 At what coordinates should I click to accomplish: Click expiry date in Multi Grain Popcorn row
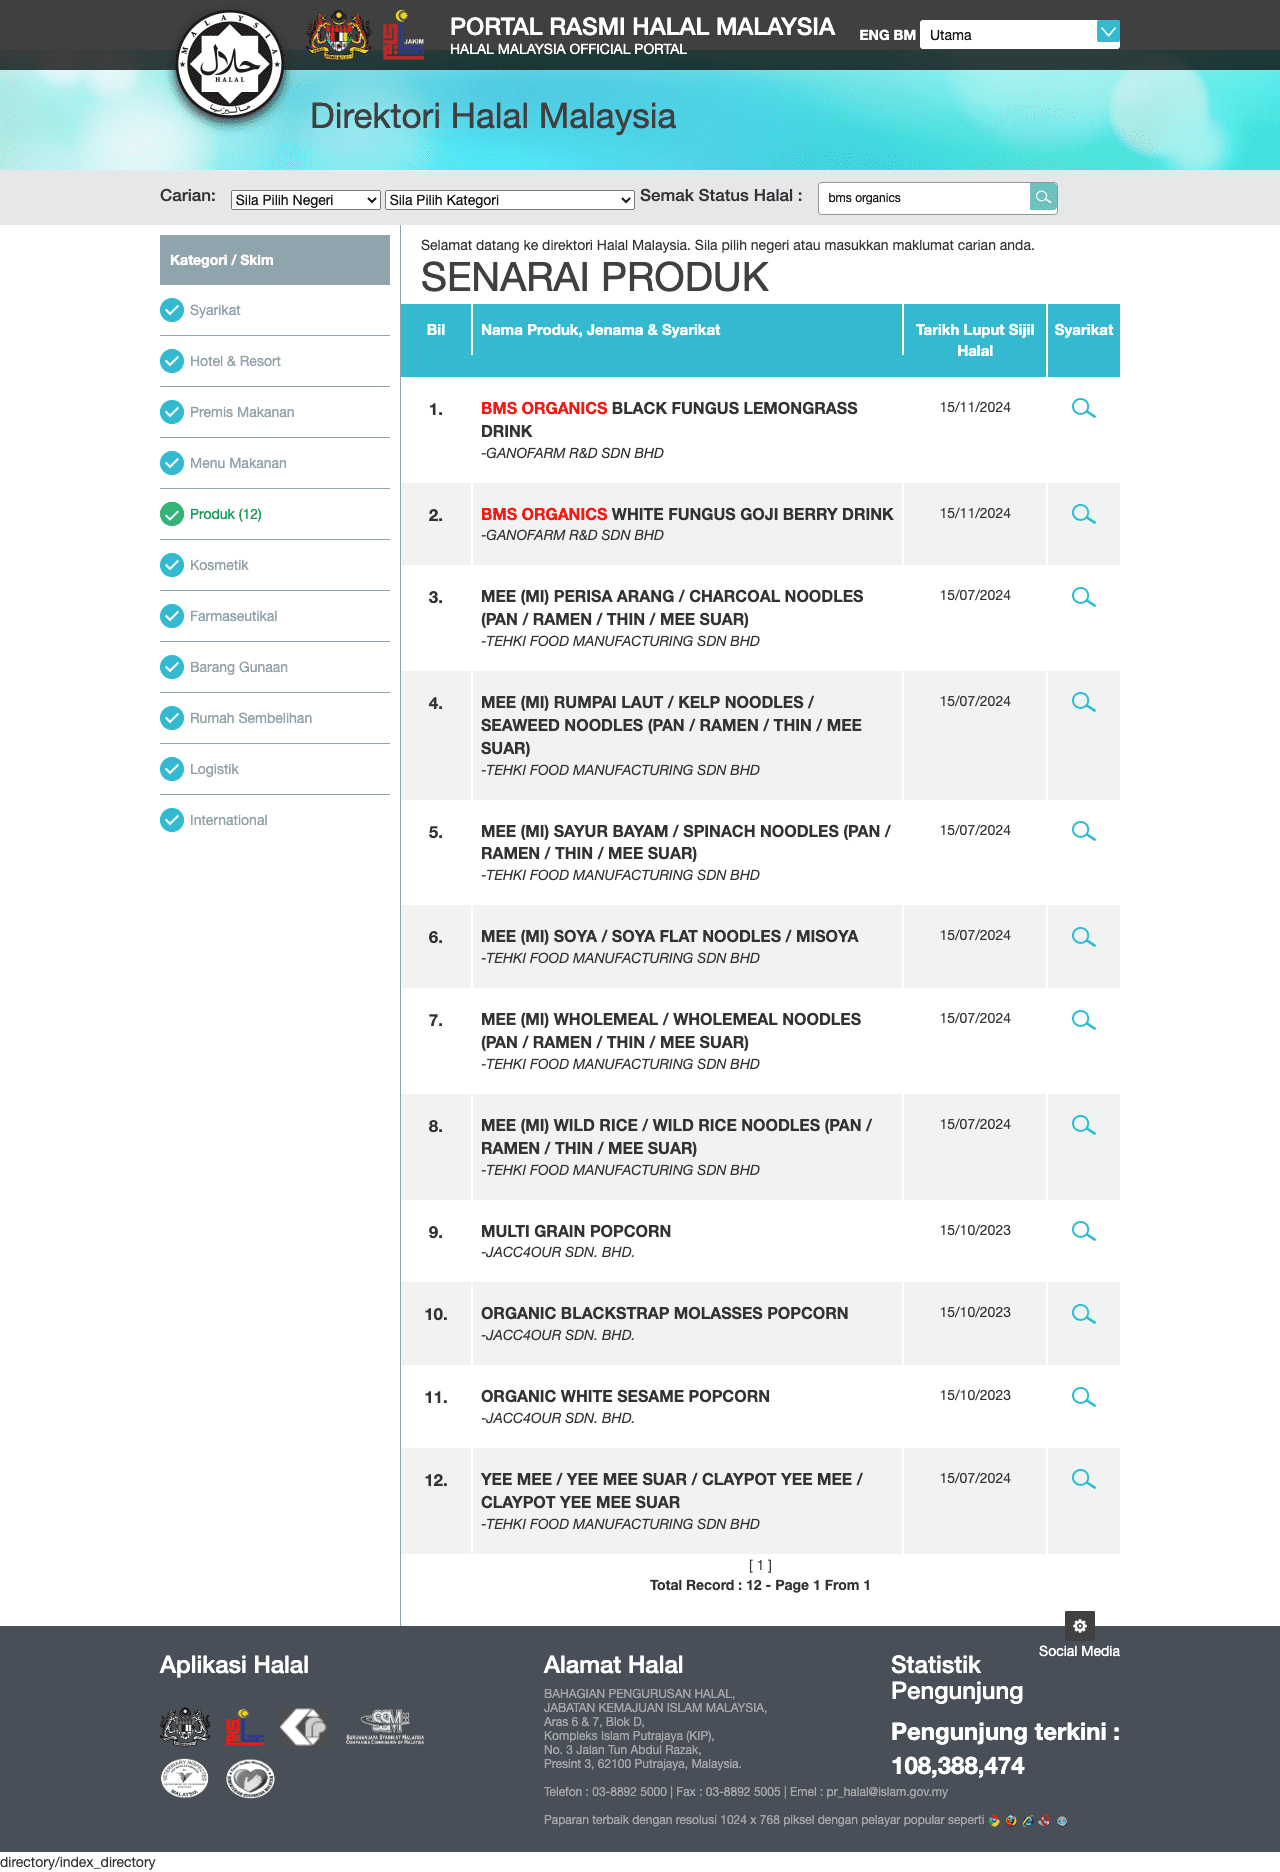[x=975, y=1230]
